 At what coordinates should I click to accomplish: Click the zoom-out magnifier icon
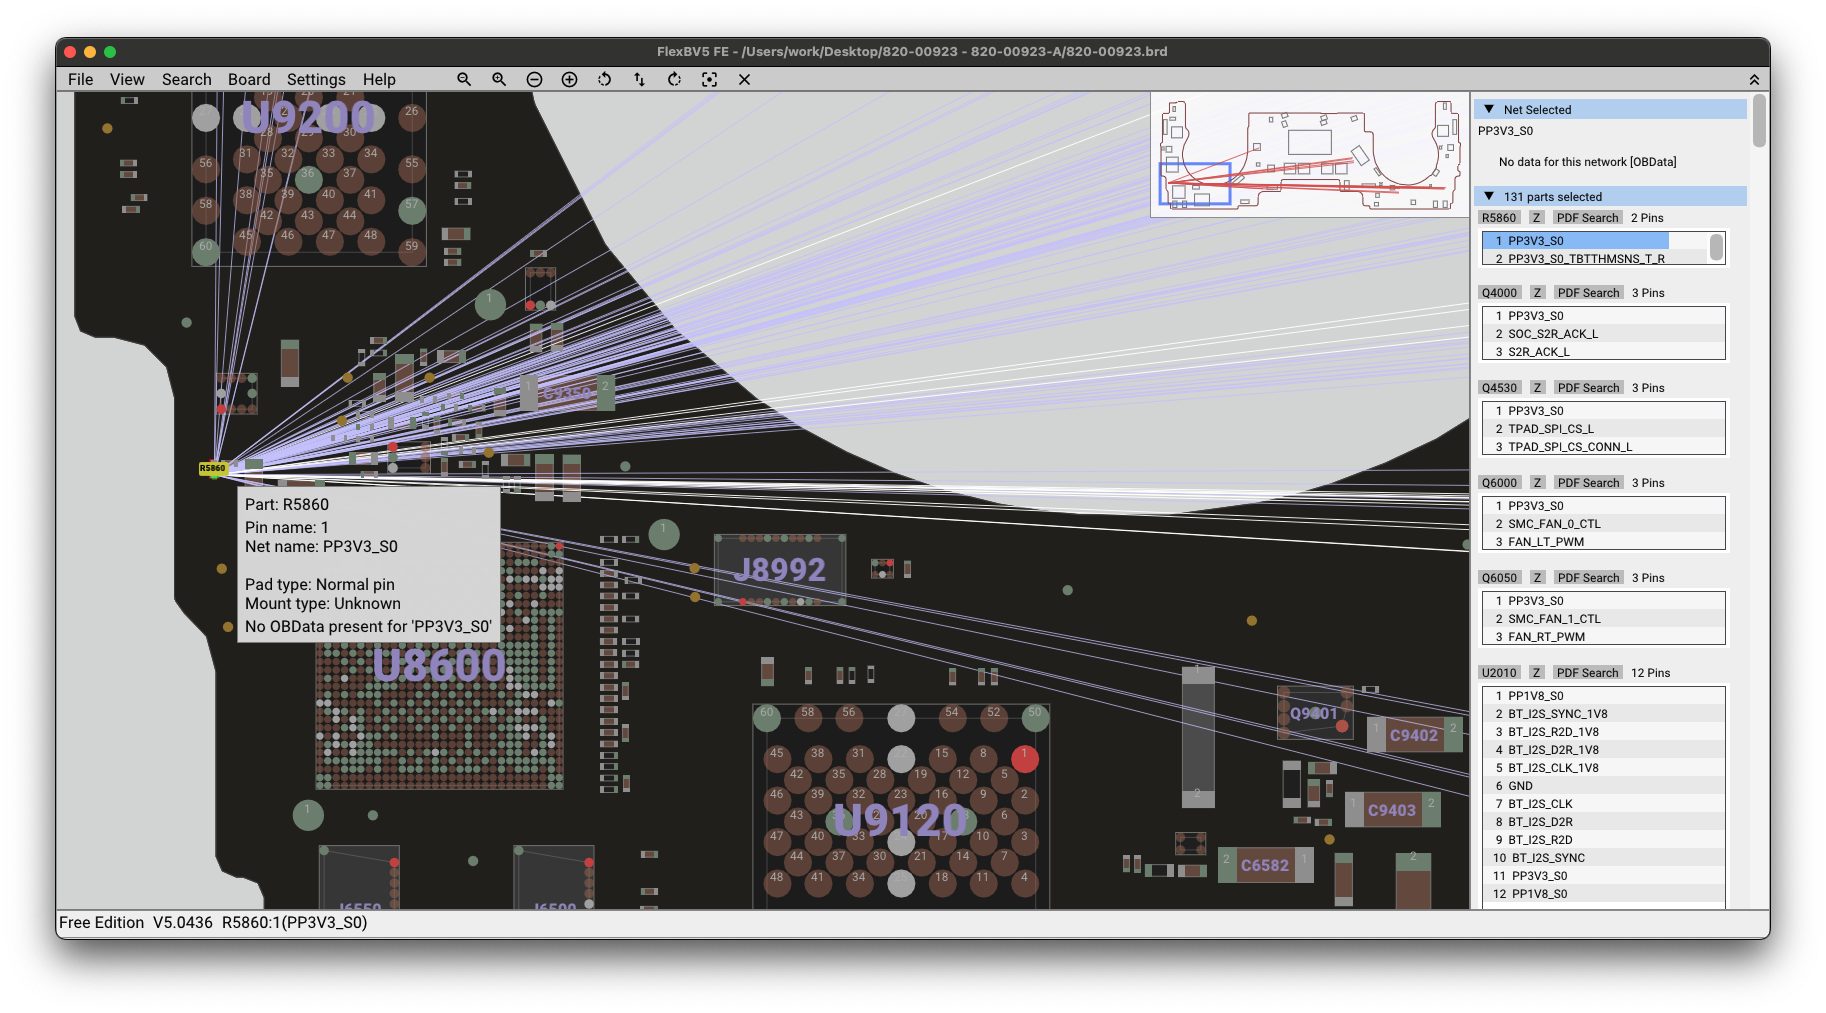(x=464, y=79)
